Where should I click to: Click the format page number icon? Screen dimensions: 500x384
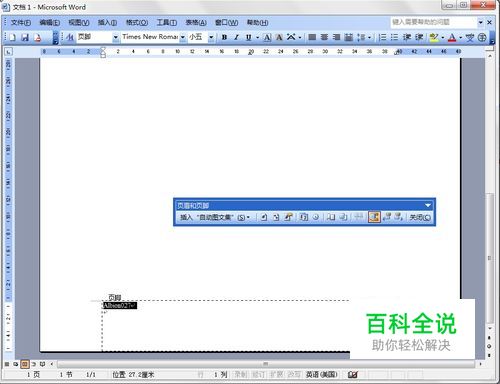288,217
